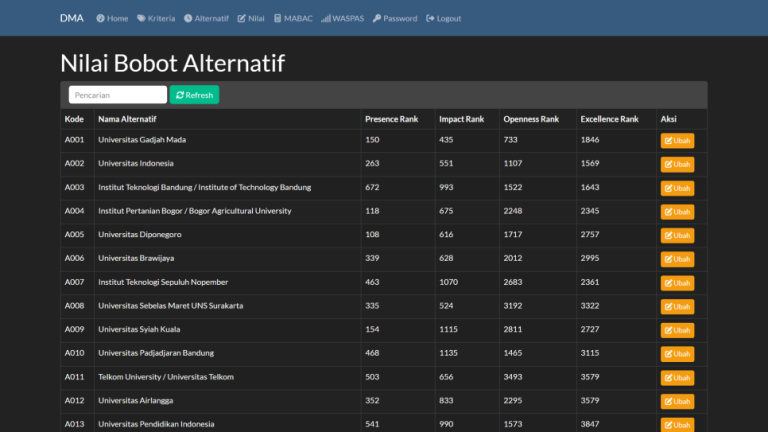Viewport: 768px width, 432px height.
Task: Open the Password settings link
Action: [395, 18]
